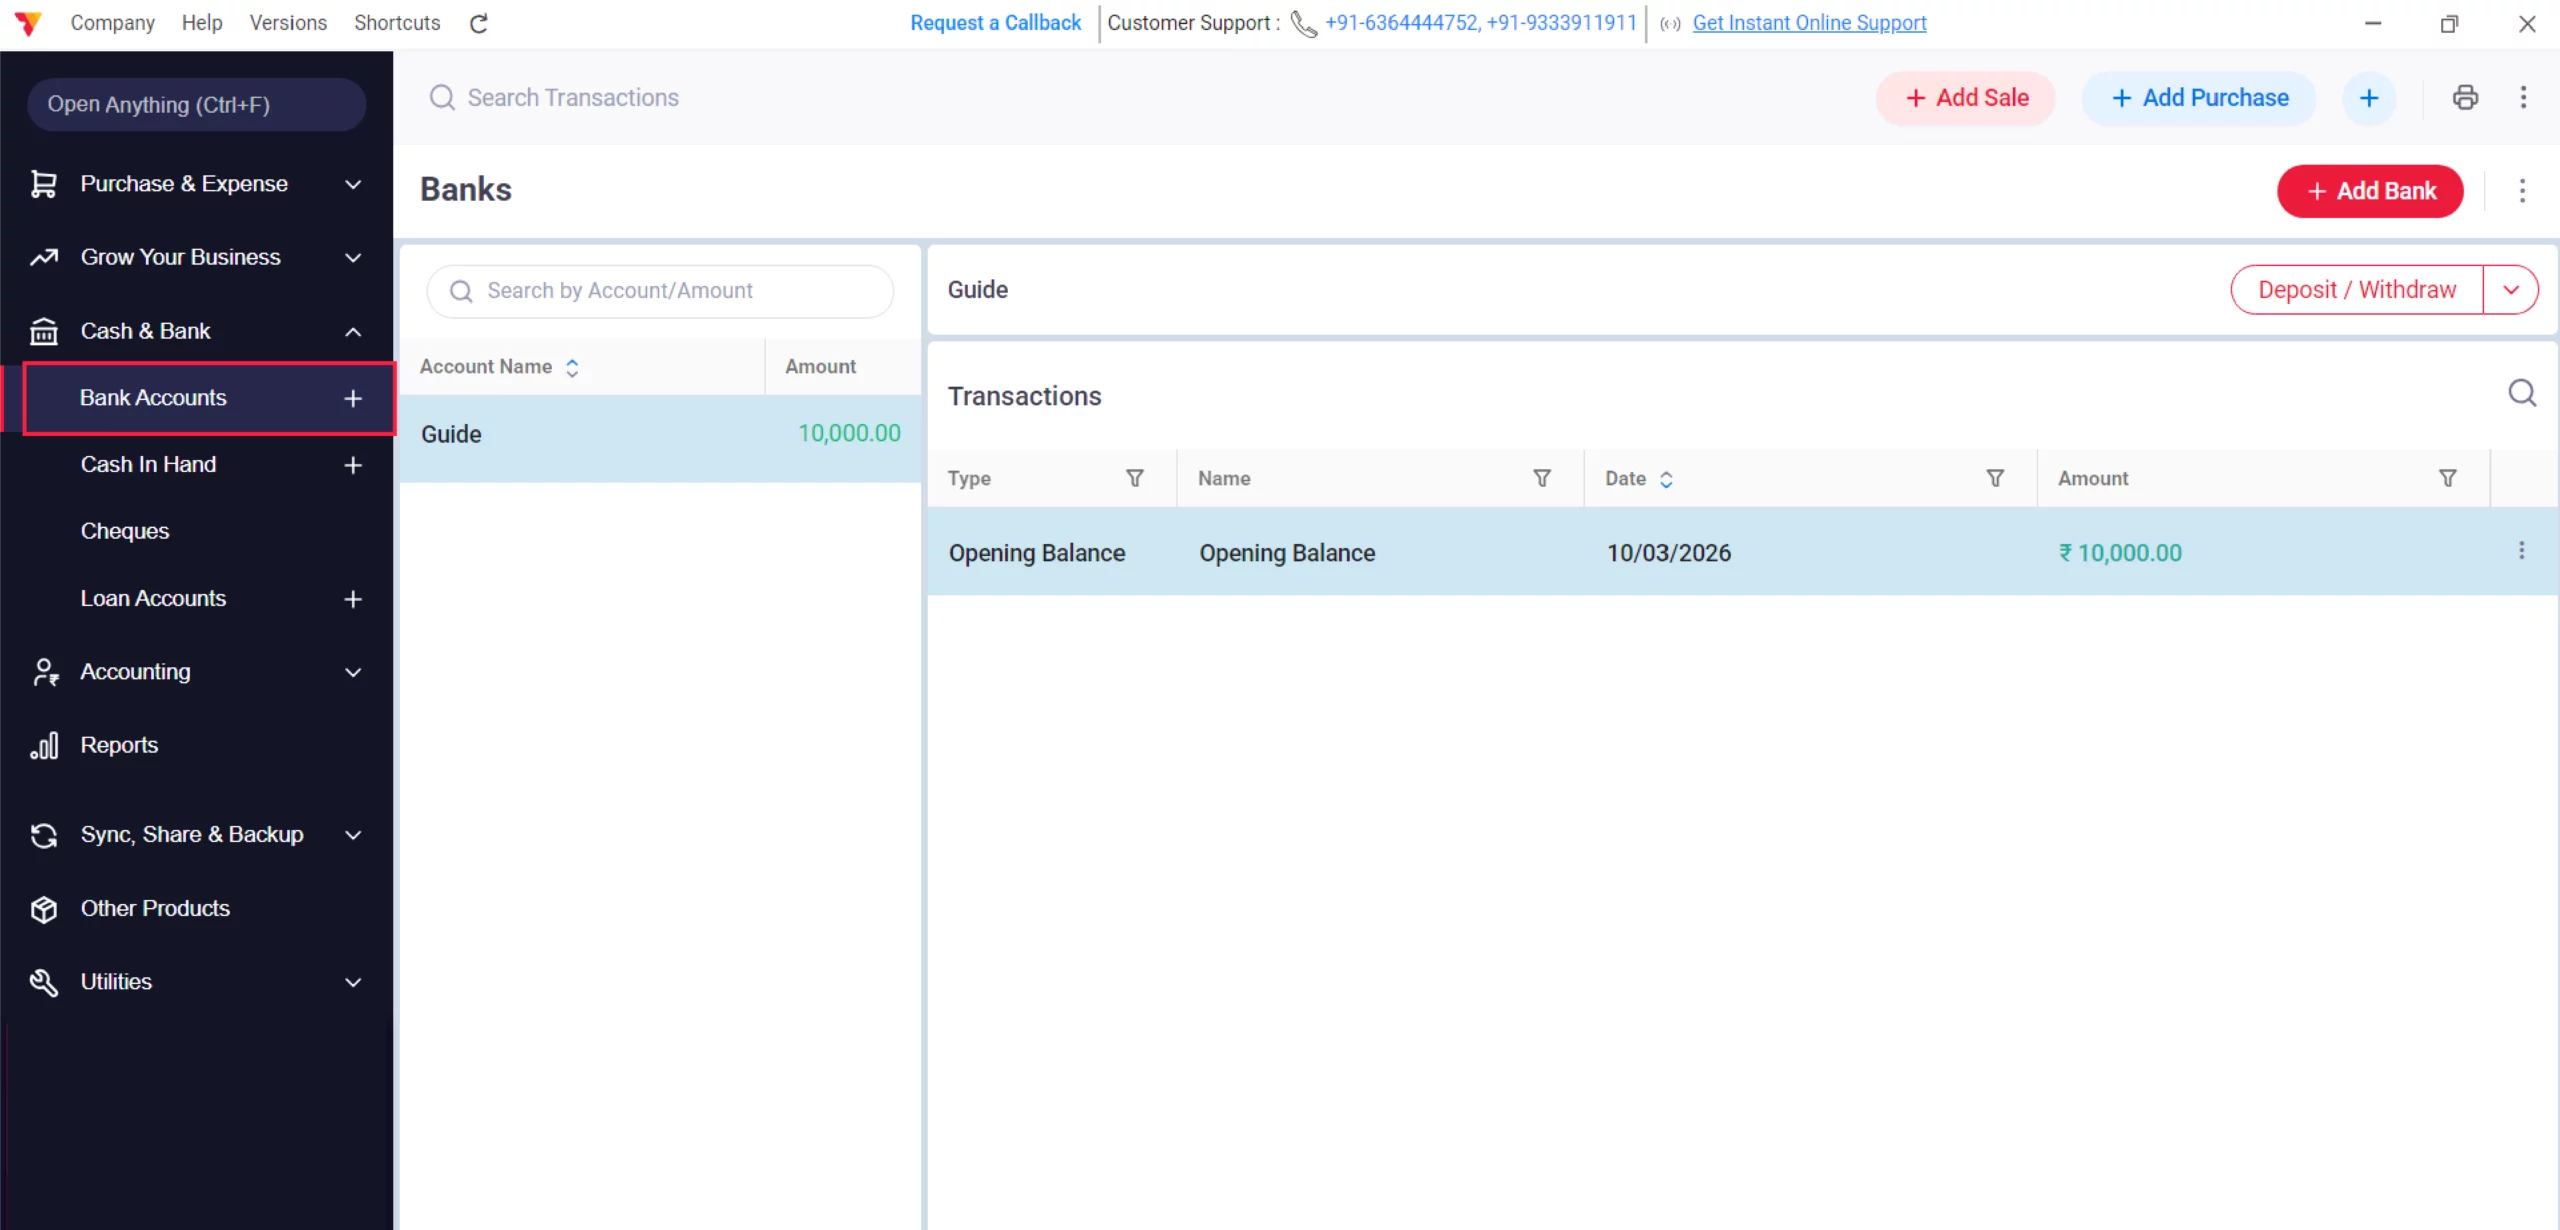Open the filter icon on the Type column

click(x=1135, y=478)
